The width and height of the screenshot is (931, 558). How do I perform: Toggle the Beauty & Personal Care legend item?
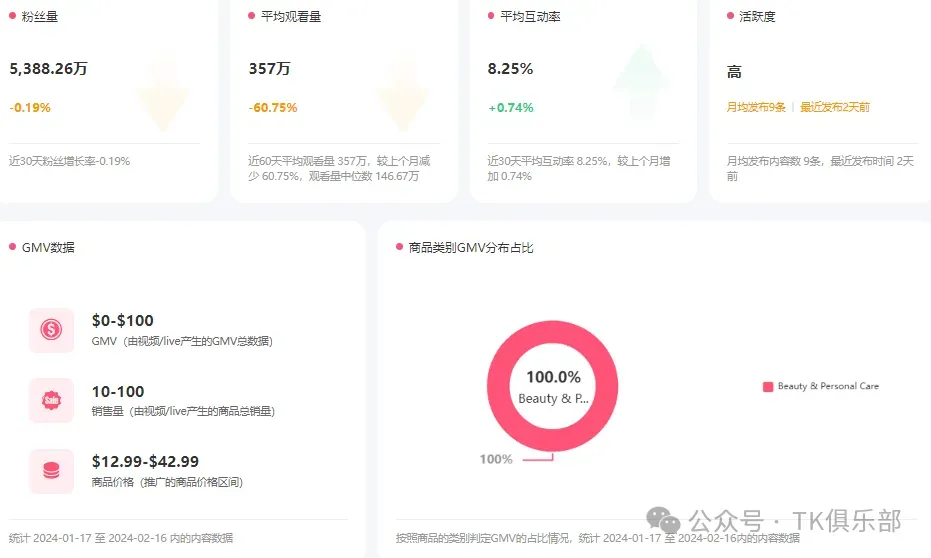pyautogui.click(x=821, y=386)
